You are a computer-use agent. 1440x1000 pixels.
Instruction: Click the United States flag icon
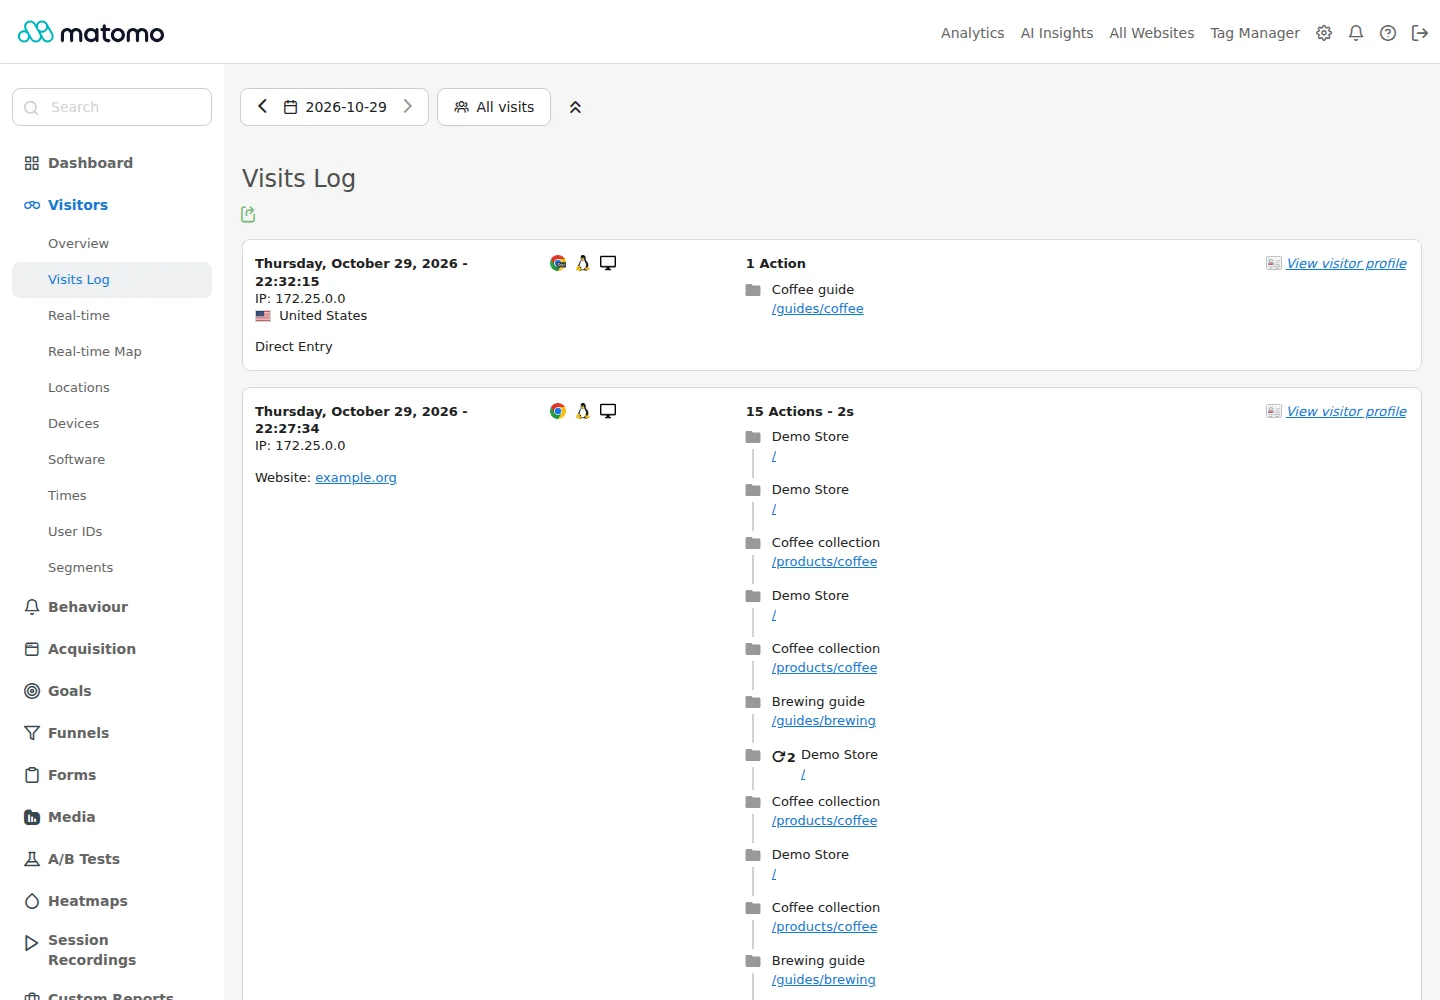[263, 316]
